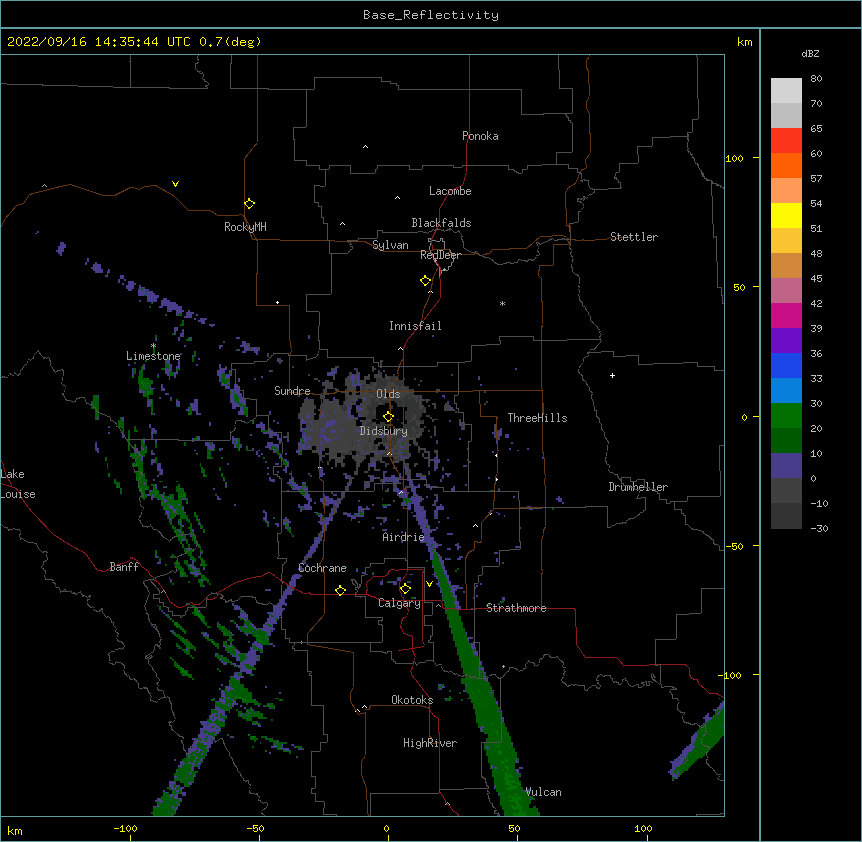Select the Drumheller city label
Image resolution: width=862 pixels, height=842 pixels.
point(638,487)
